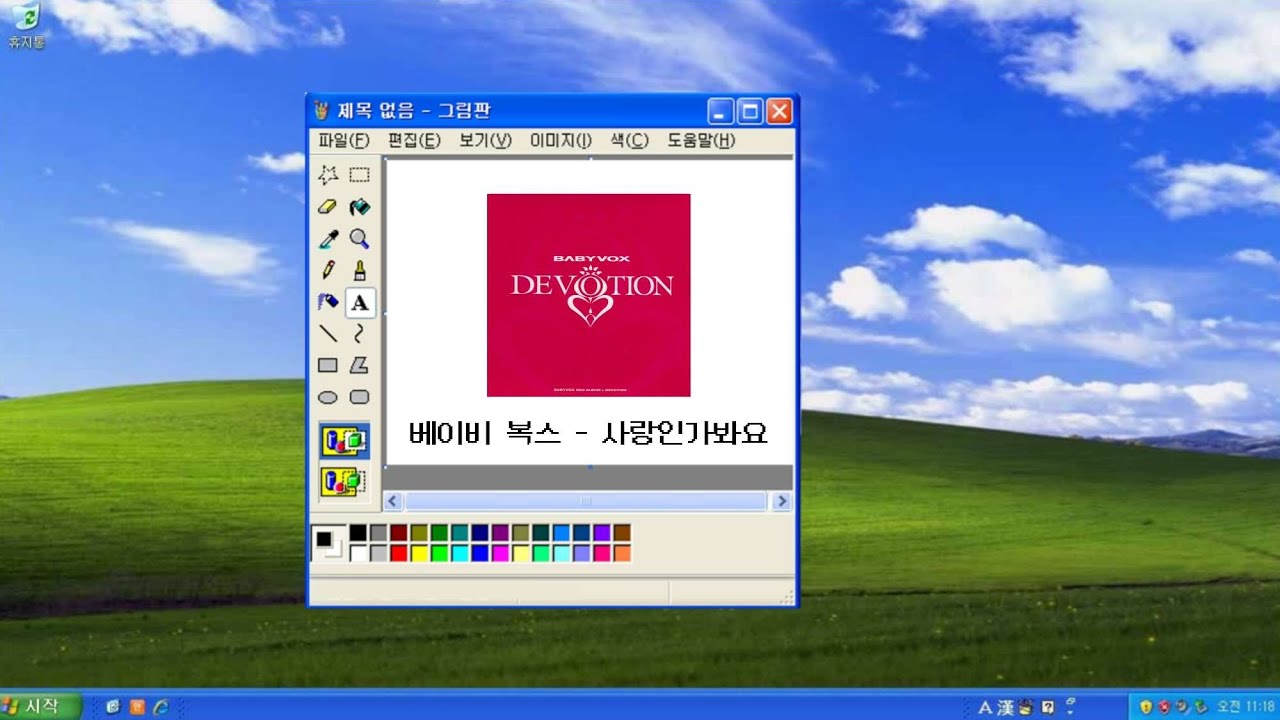Open the 편집(E) menu
Image resolution: width=1280 pixels, height=720 pixels.
tap(414, 141)
